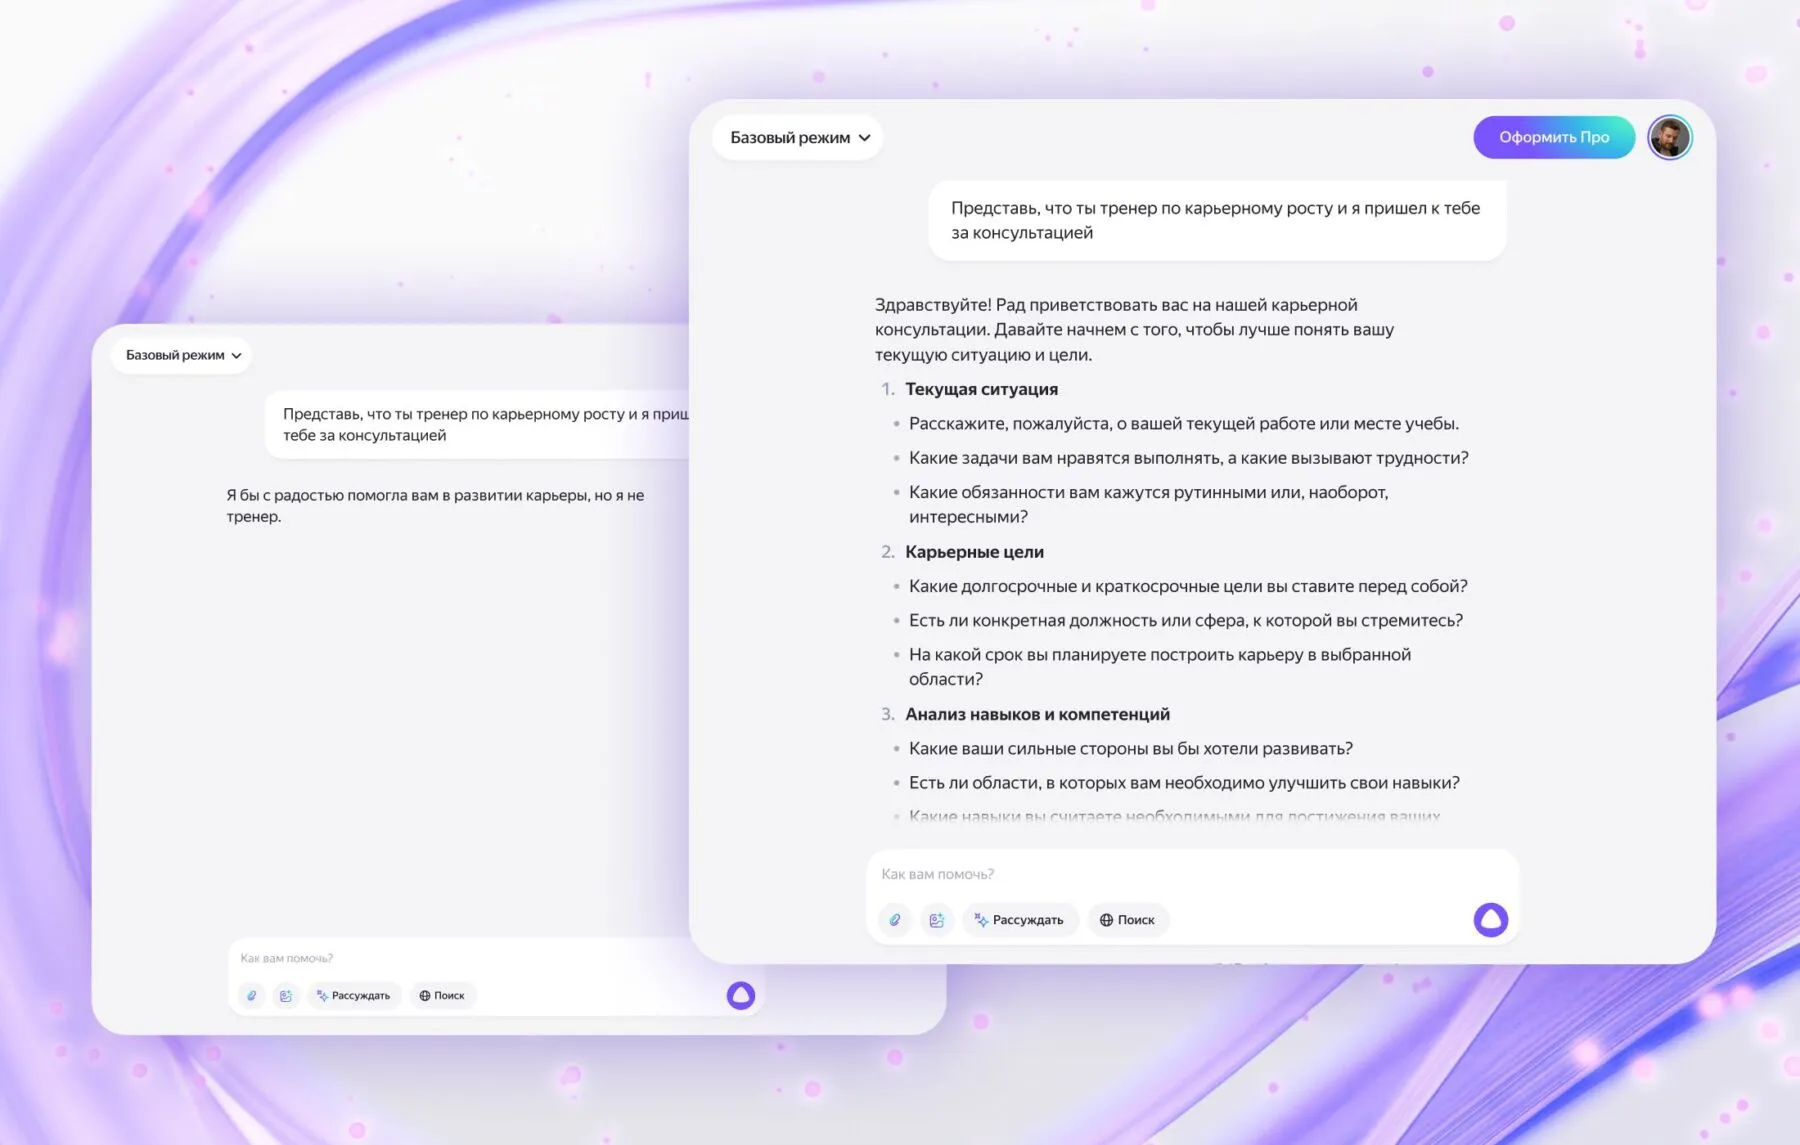Image resolution: width=1800 pixels, height=1145 pixels.
Task: Toggle Поиск web search in right chat
Action: [x=1127, y=920]
